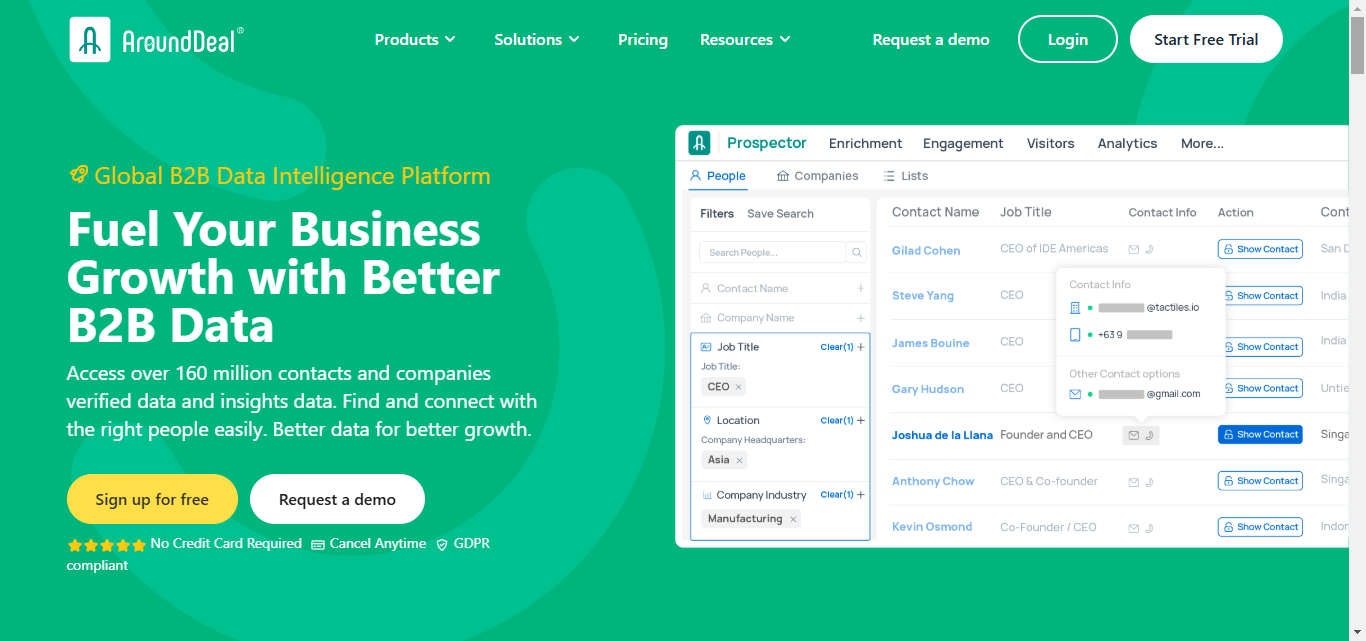Image resolution: width=1366 pixels, height=641 pixels.
Task: Open the Solutions dropdown menu
Action: pyautogui.click(x=537, y=40)
